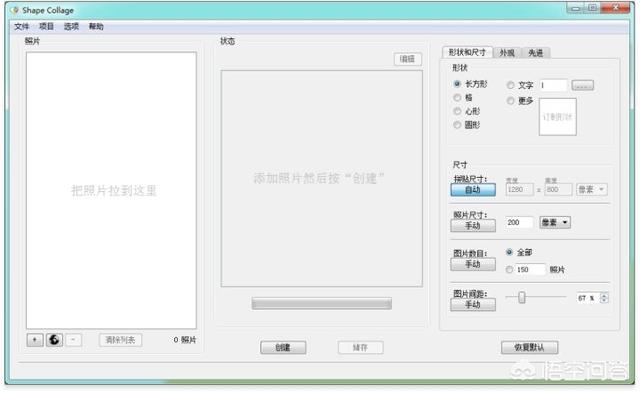
Task: Click the collage preview area
Action: point(322,178)
